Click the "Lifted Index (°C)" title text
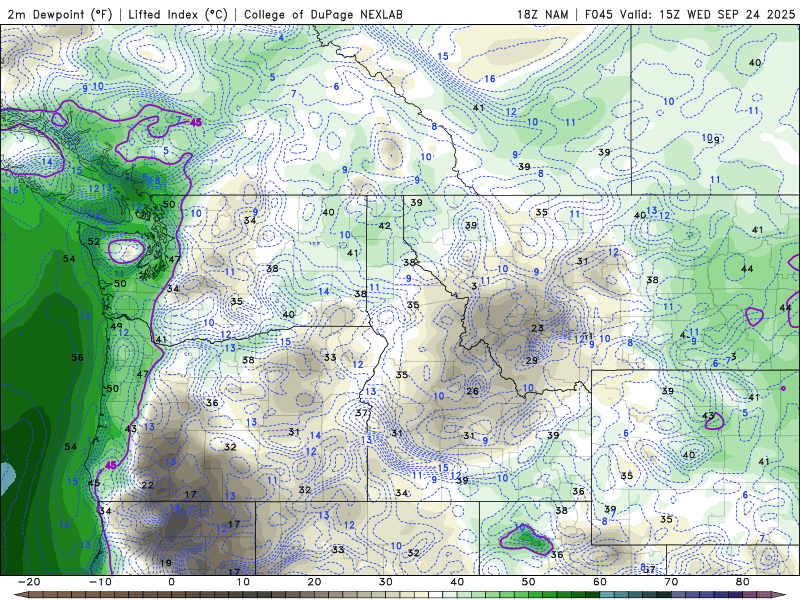 pos(178,14)
